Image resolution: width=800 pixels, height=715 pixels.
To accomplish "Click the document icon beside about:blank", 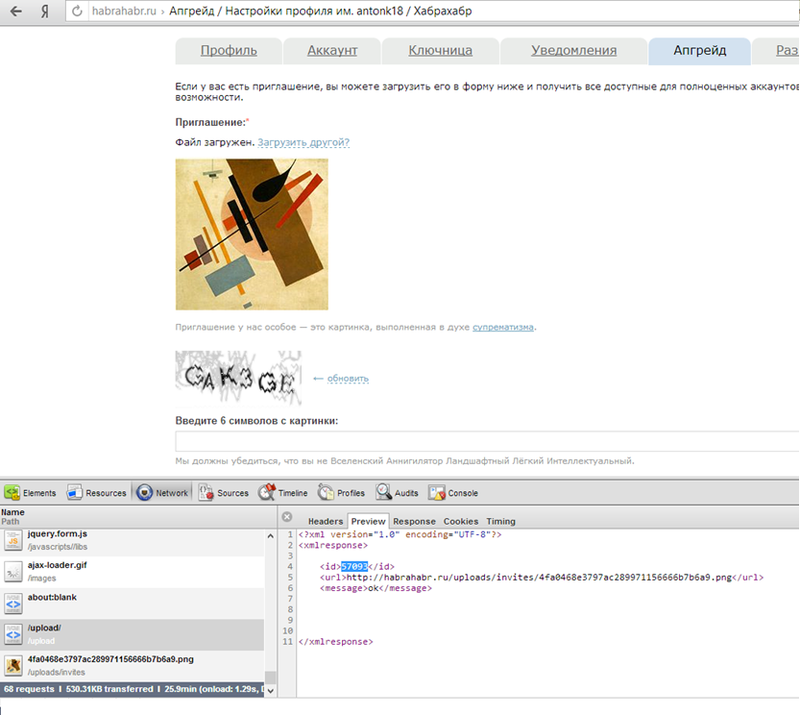I will [x=13, y=604].
